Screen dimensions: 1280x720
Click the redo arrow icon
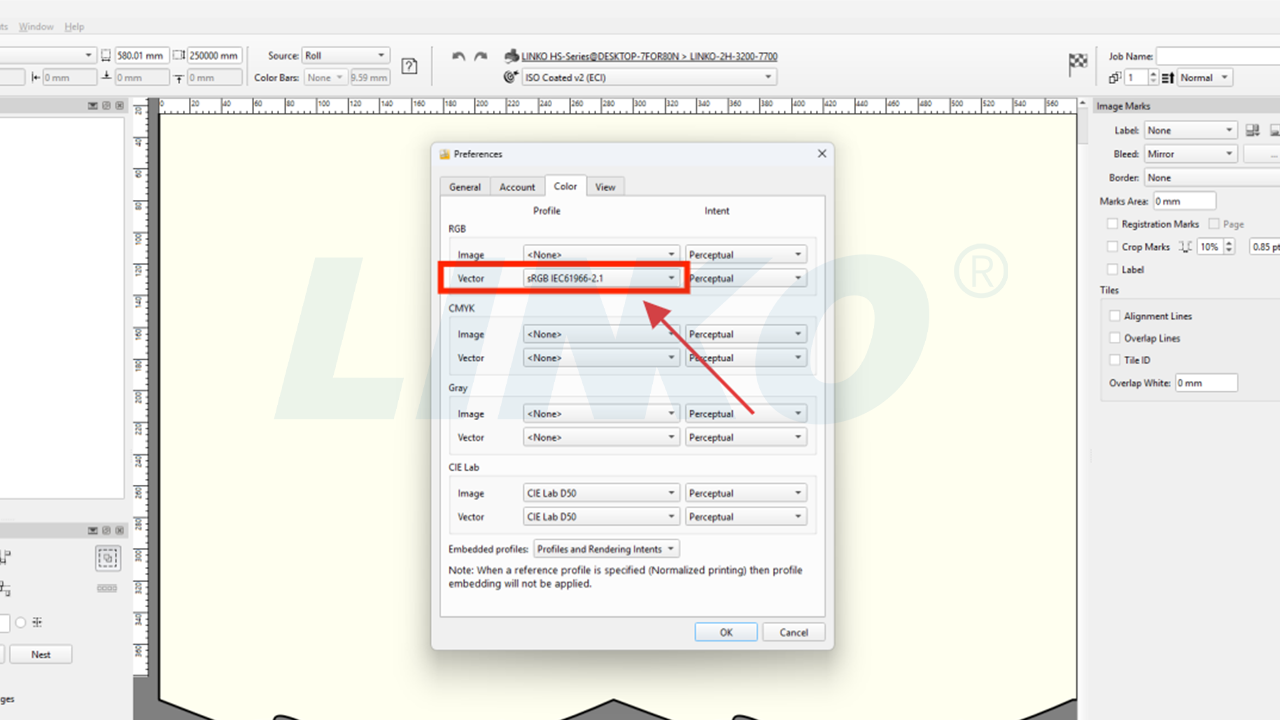click(x=481, y=57)
